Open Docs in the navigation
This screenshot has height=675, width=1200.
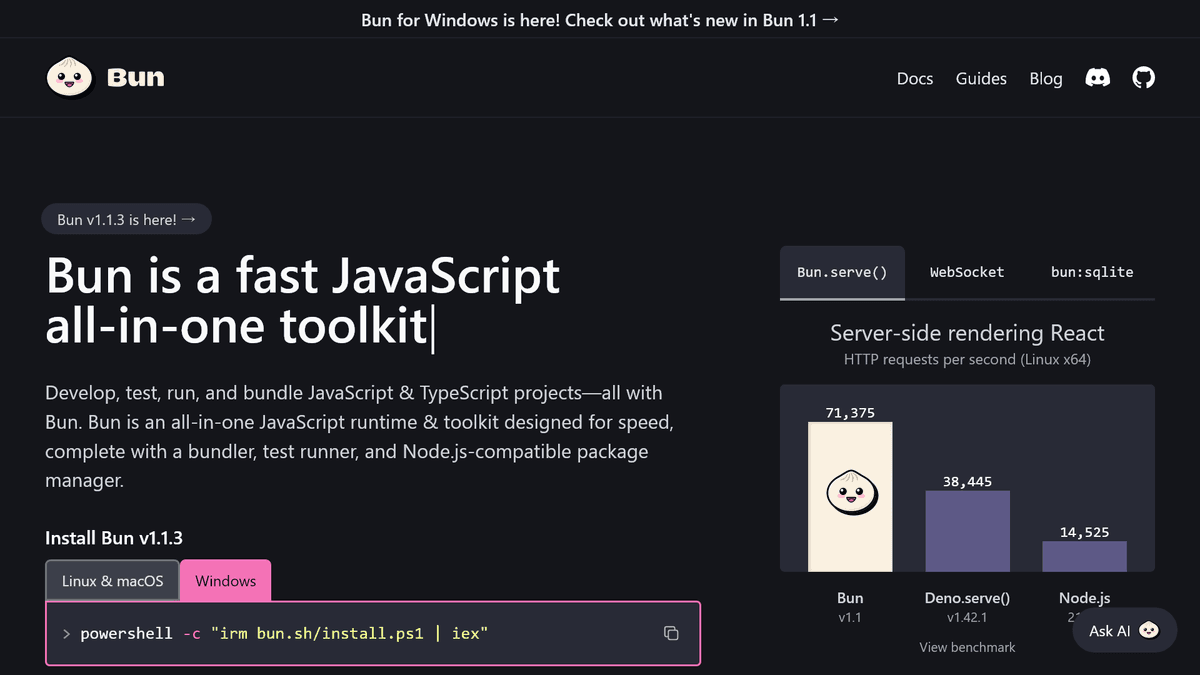(915, 79)
